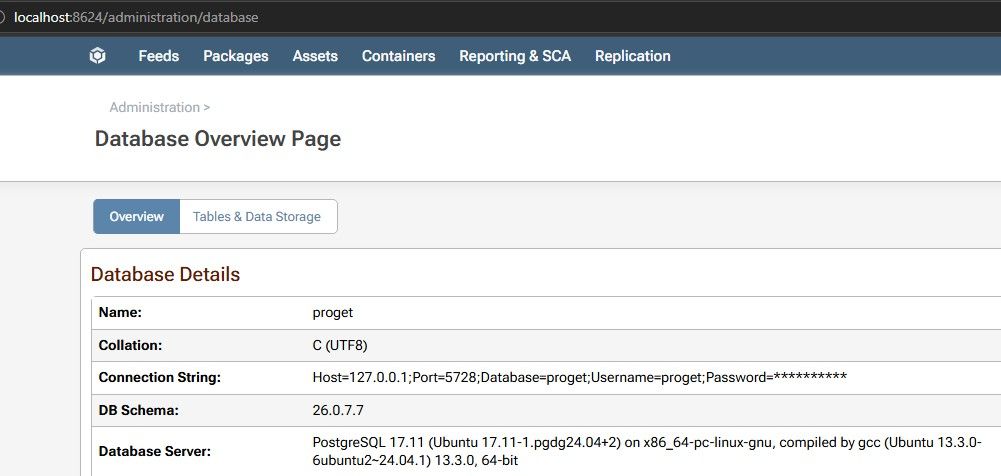This screenshot has height=476, width=1001.
Task: Click the Database Overview Page heading
Action: [x=218, y=138]
